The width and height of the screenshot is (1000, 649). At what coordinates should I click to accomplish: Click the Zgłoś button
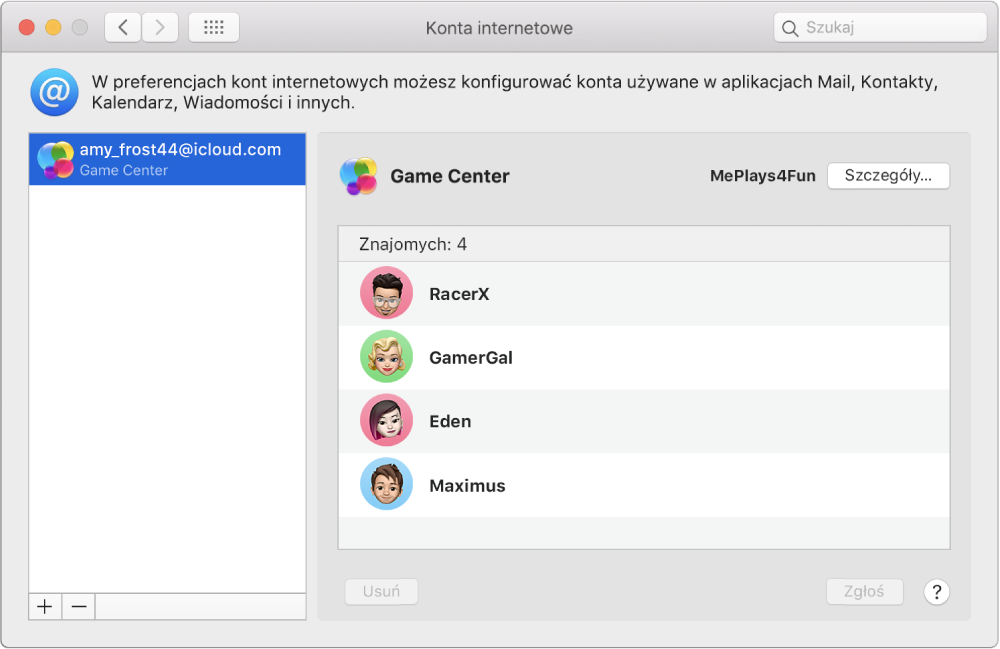(x=864, y=592)
